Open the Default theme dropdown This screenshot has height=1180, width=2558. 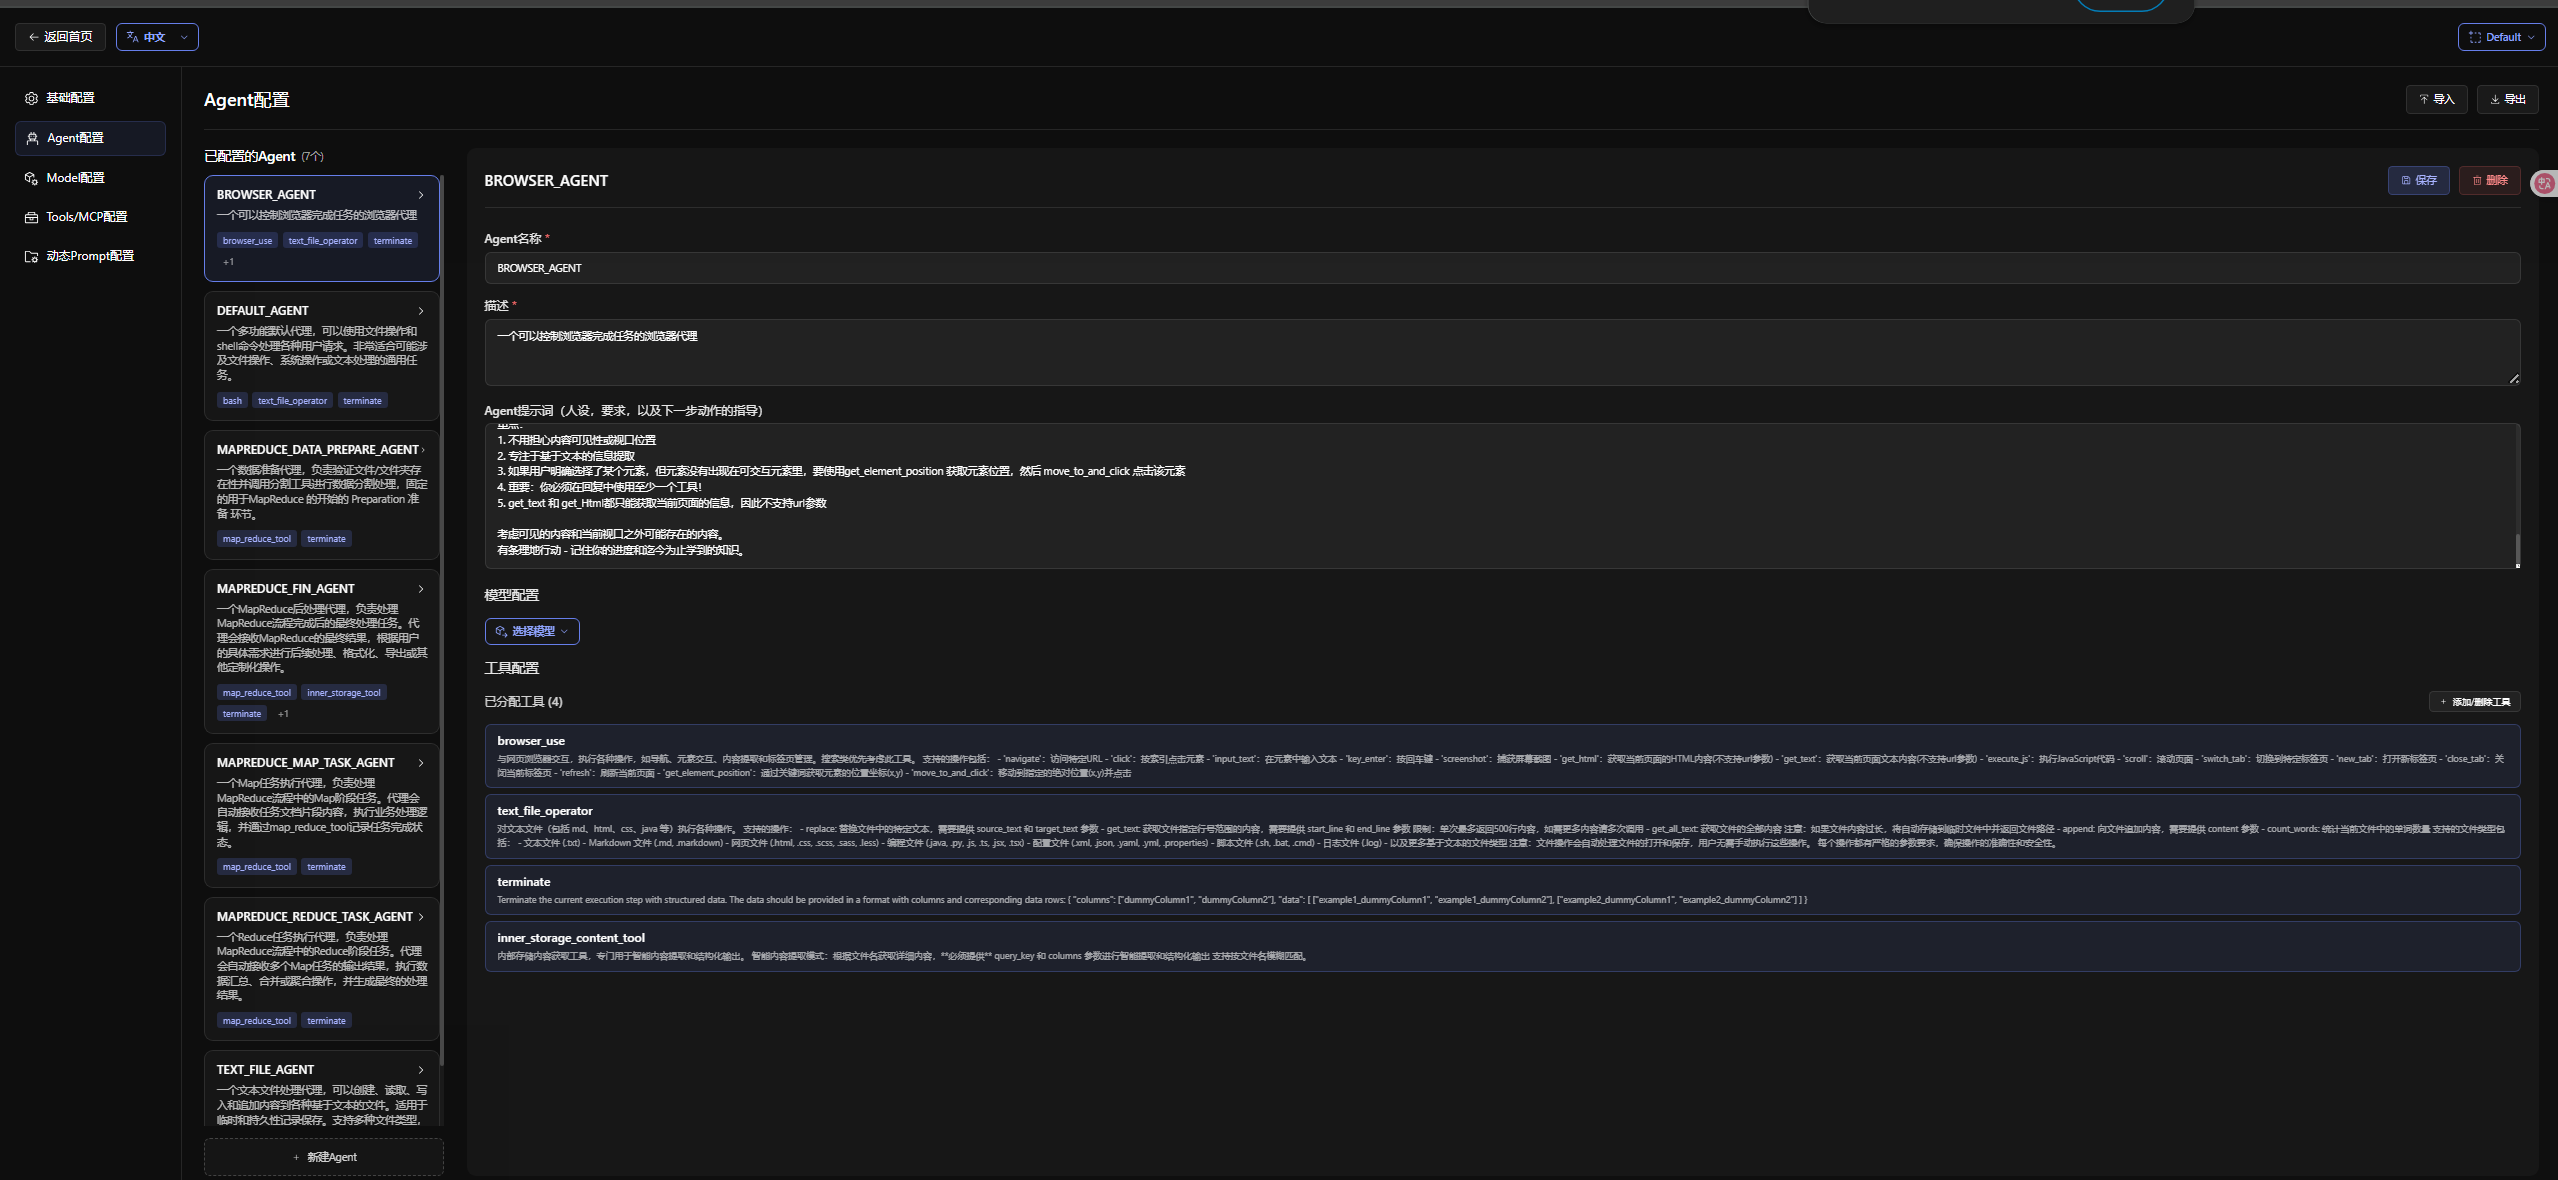(2501, 37)
